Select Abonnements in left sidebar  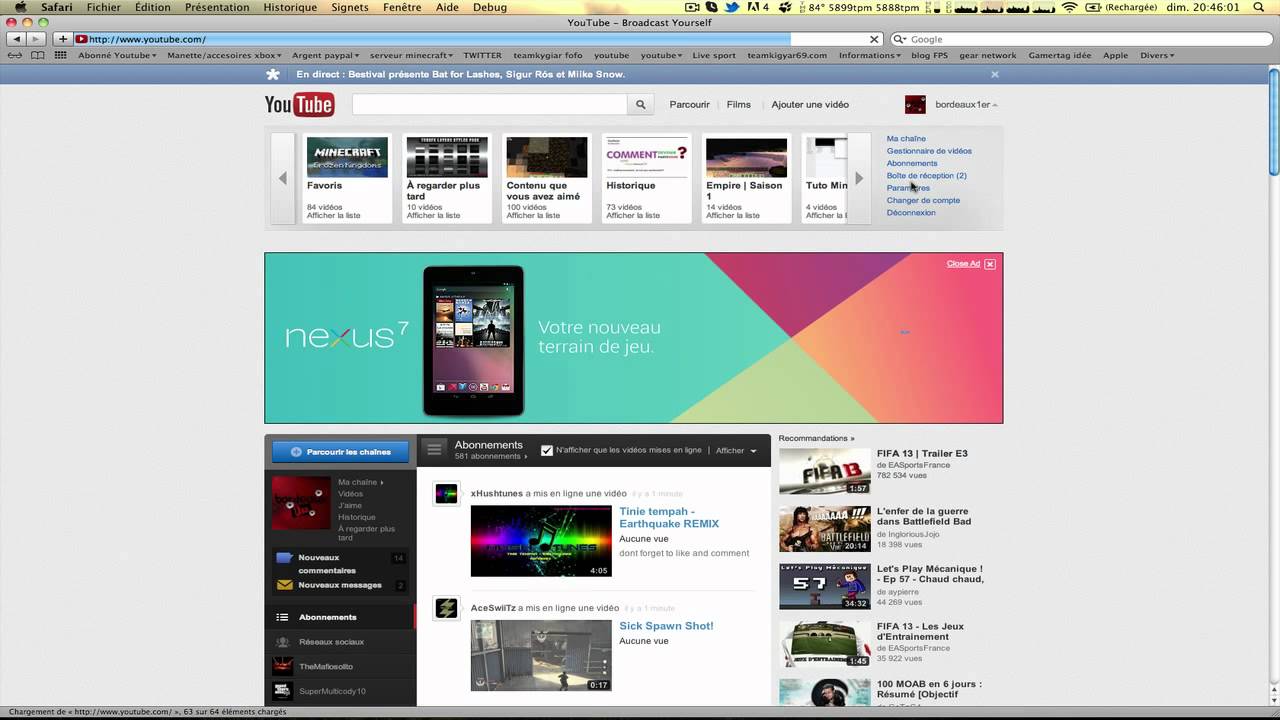click(x=340, y=617)
